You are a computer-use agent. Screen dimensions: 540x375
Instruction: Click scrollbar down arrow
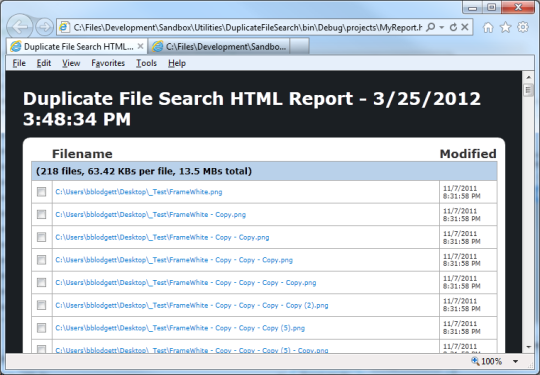coord(528,347)
